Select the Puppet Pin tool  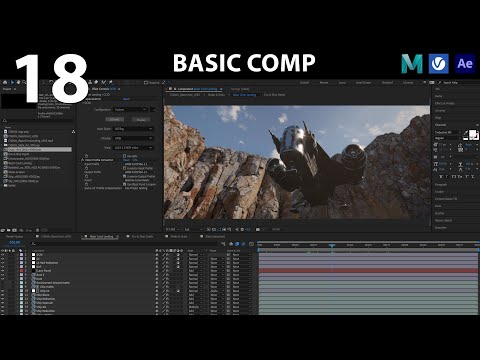pos(110,82)
